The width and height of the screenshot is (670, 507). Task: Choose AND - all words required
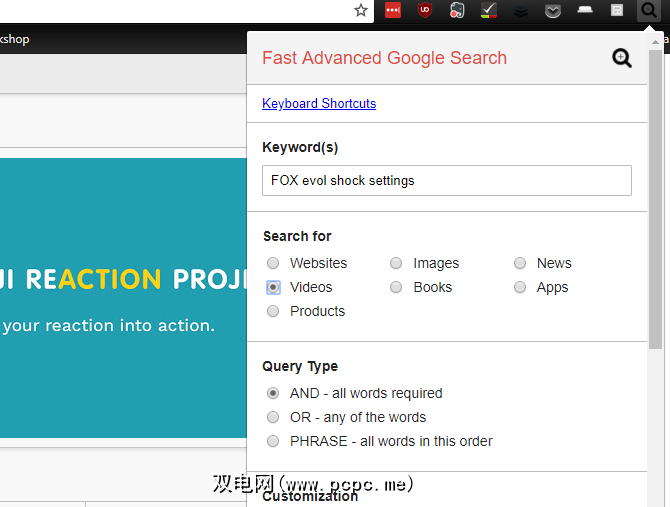click(x=273, y=393)
